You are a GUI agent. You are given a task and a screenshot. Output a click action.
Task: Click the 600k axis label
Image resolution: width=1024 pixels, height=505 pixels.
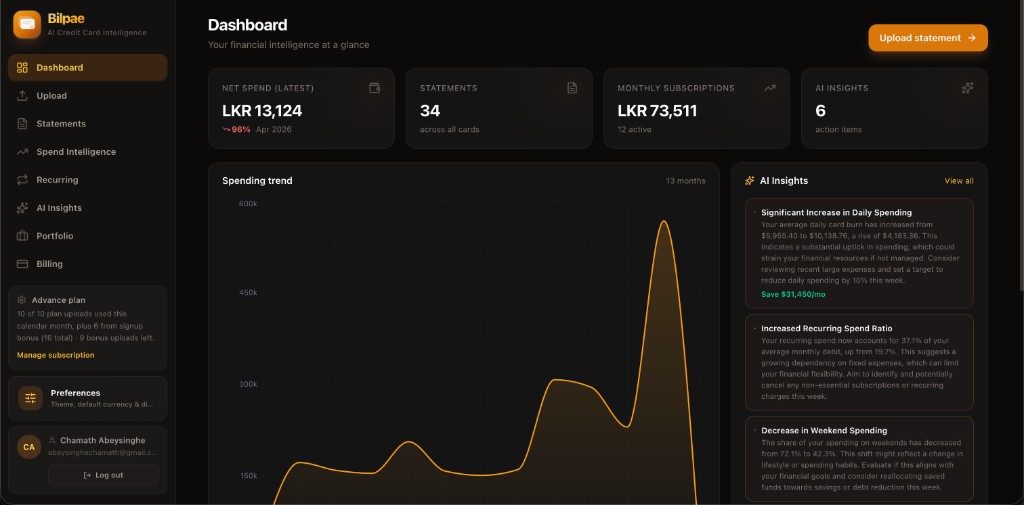click(x=248, y=204)
